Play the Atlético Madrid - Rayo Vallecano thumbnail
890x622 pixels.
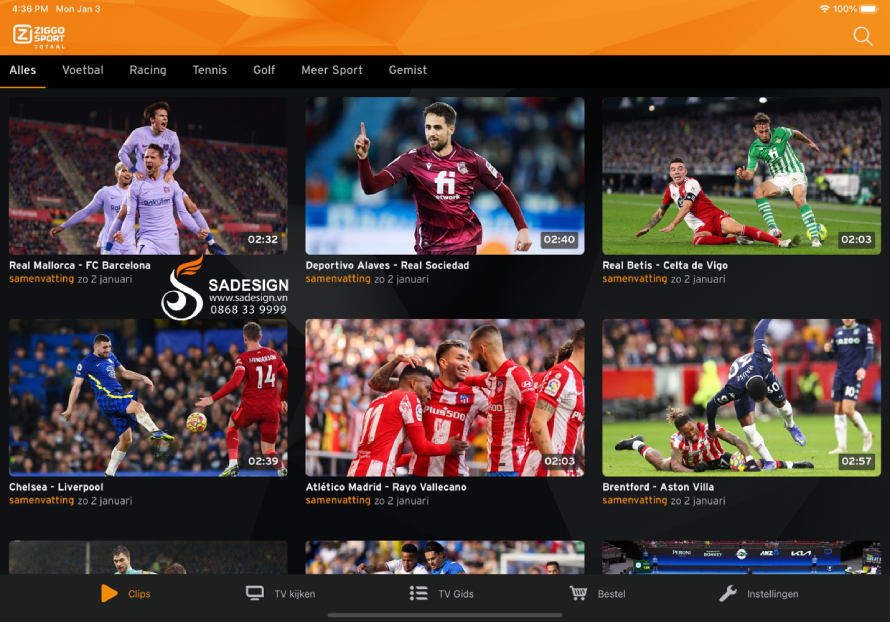(x=445, y=397)
